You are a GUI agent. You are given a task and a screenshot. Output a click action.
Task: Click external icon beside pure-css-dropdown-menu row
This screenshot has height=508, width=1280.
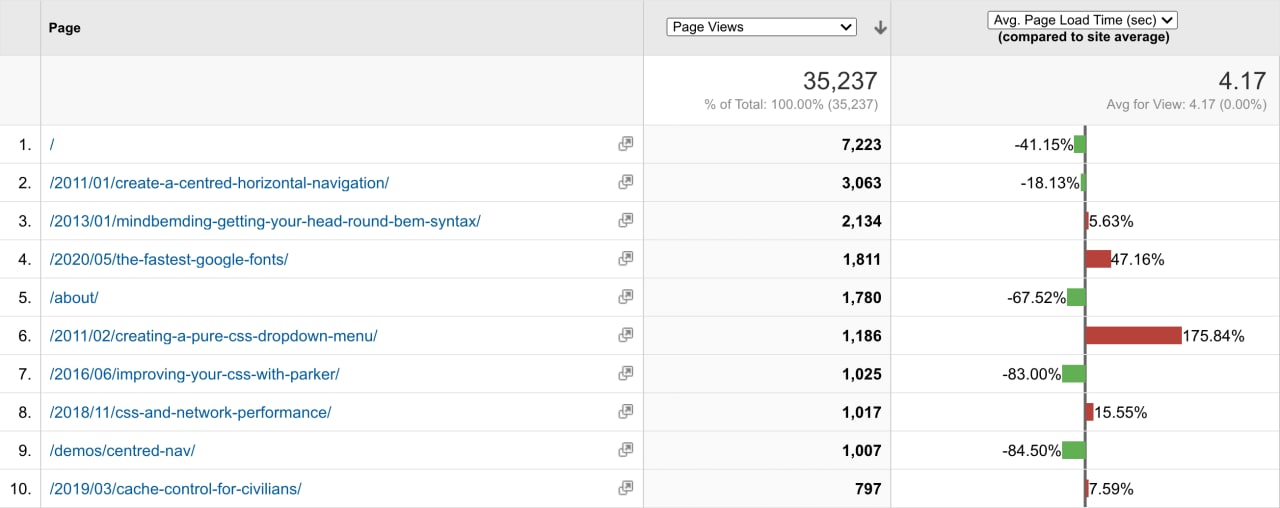(625, 335)
